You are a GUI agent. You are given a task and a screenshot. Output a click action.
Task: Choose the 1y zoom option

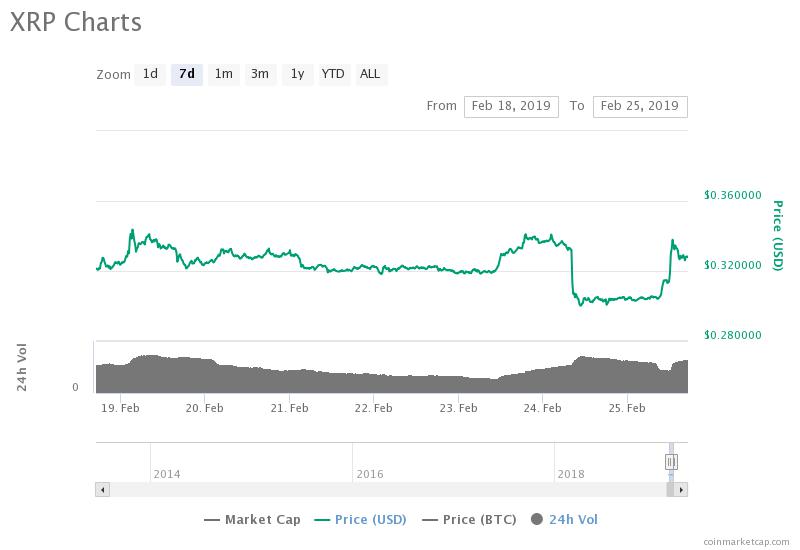(297, 74)
